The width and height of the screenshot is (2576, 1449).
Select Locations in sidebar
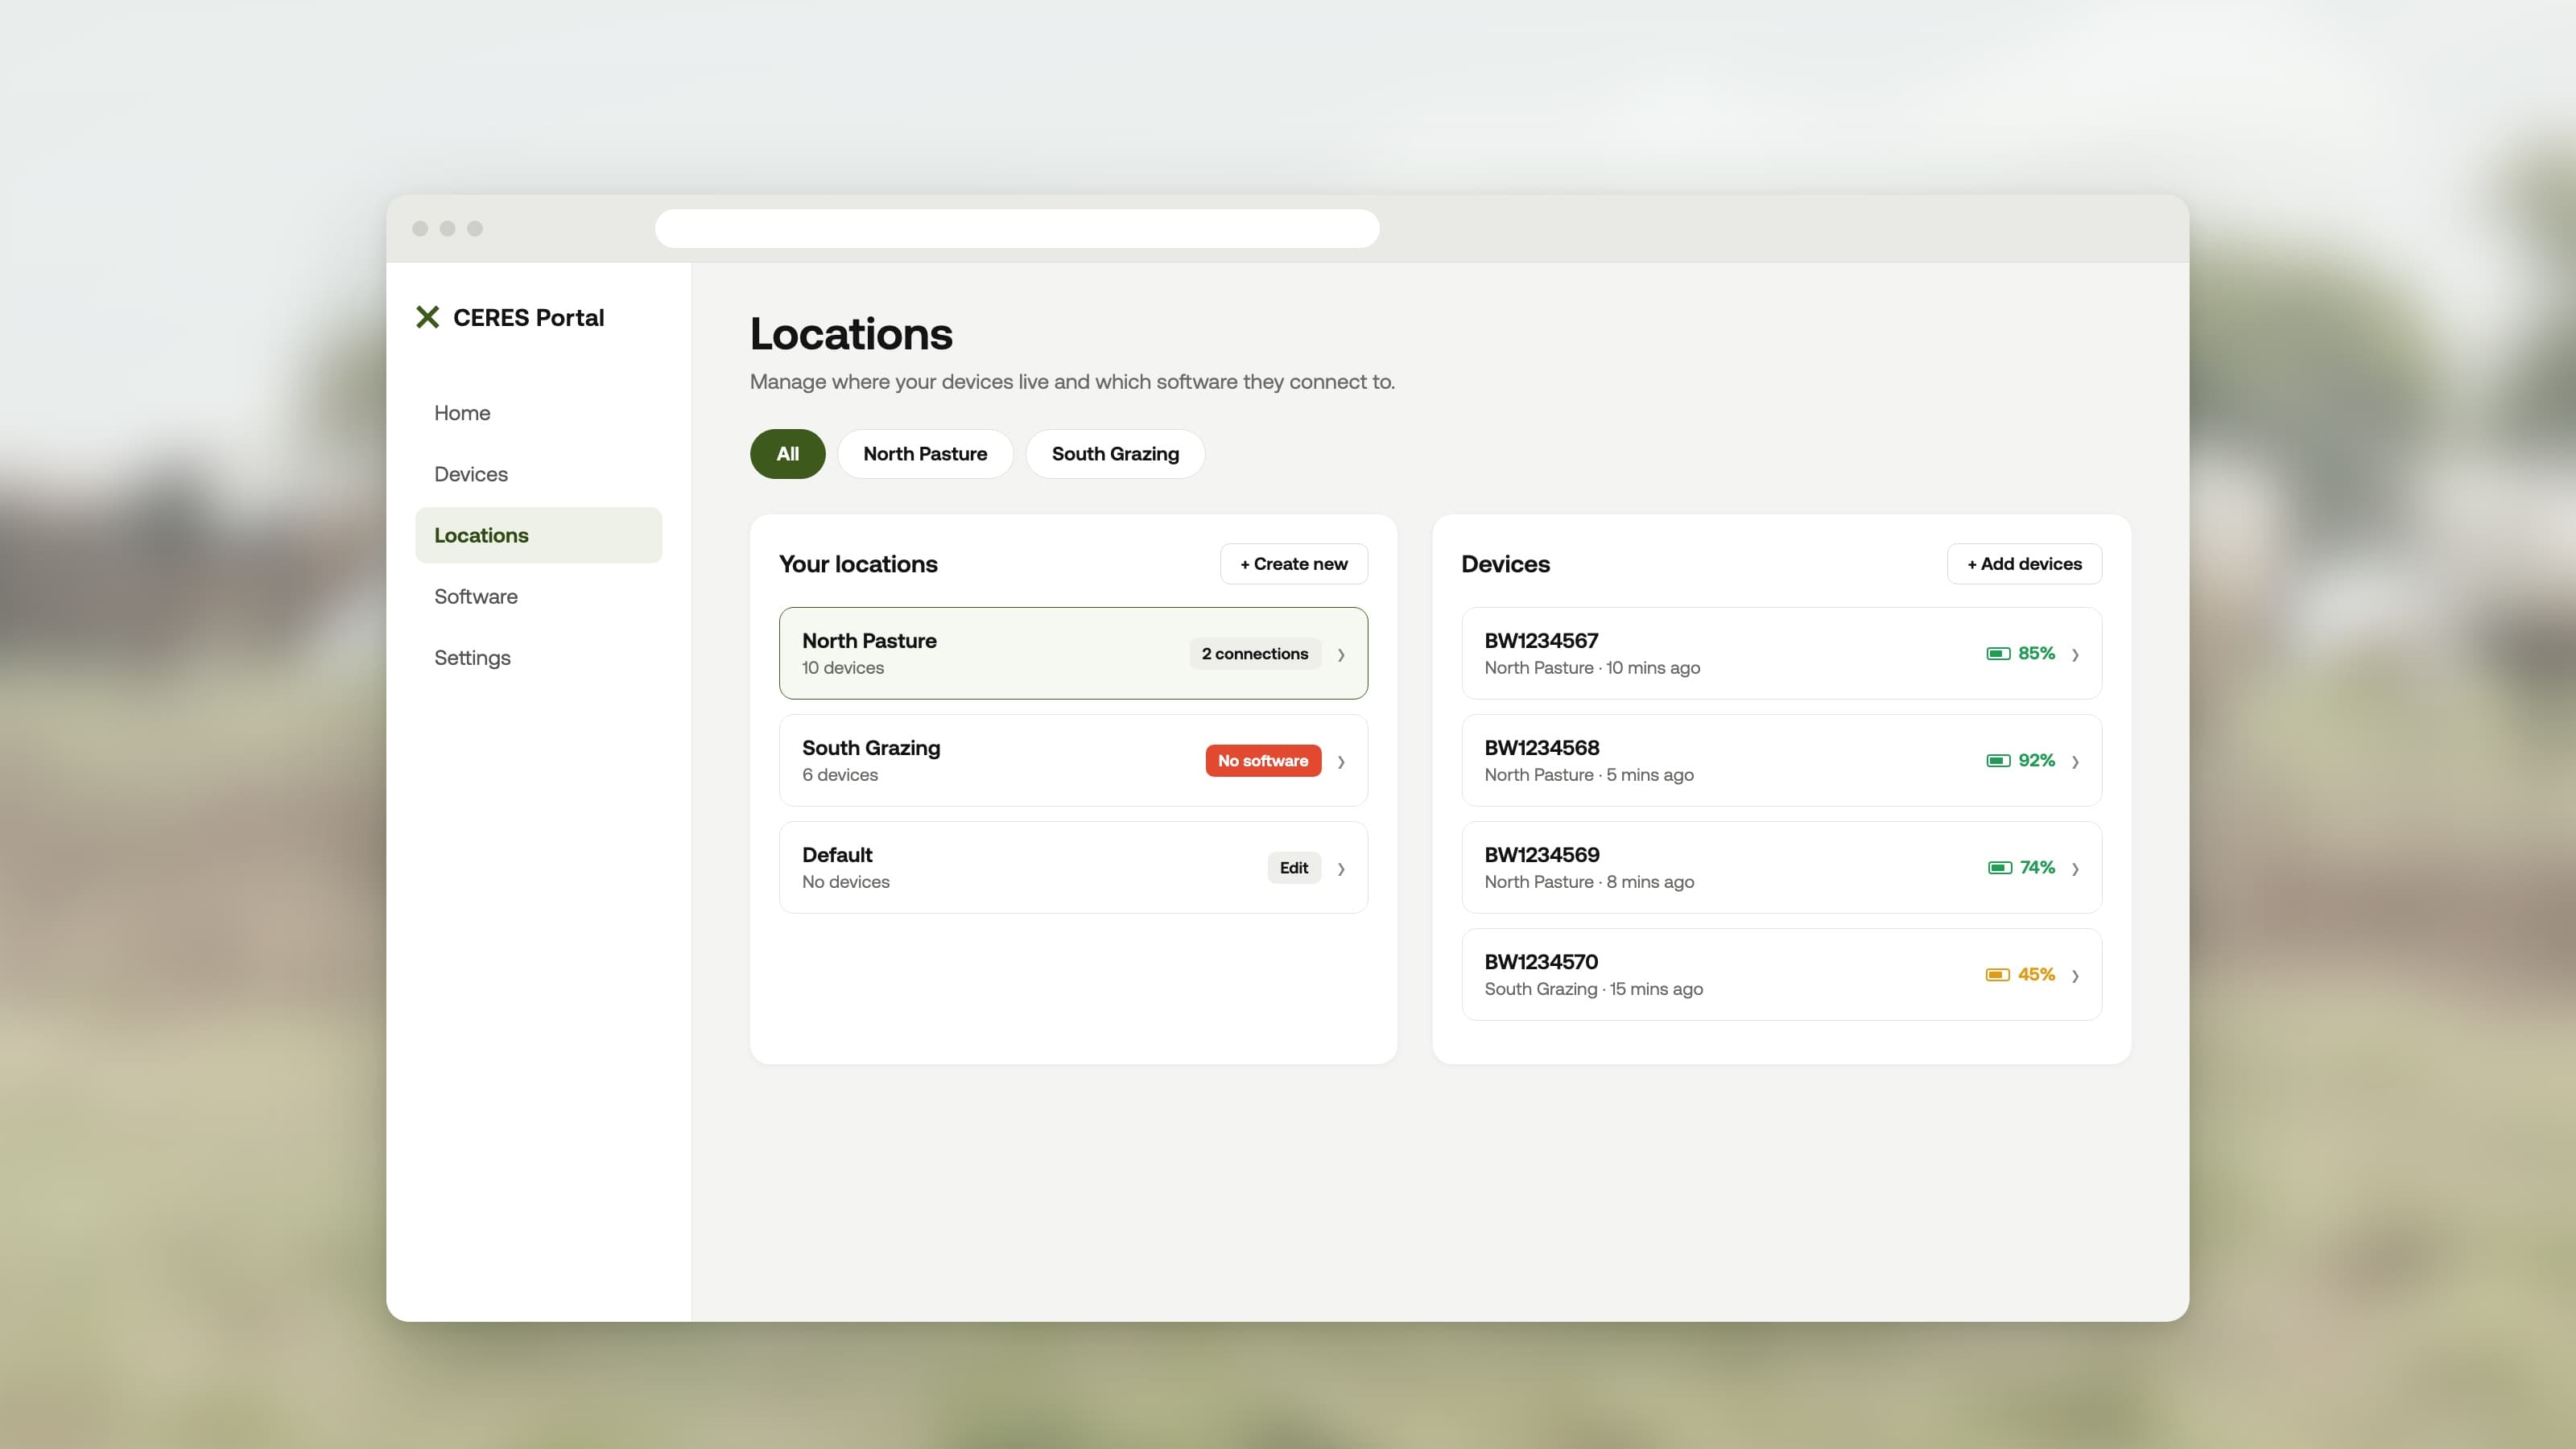point(538,535)
